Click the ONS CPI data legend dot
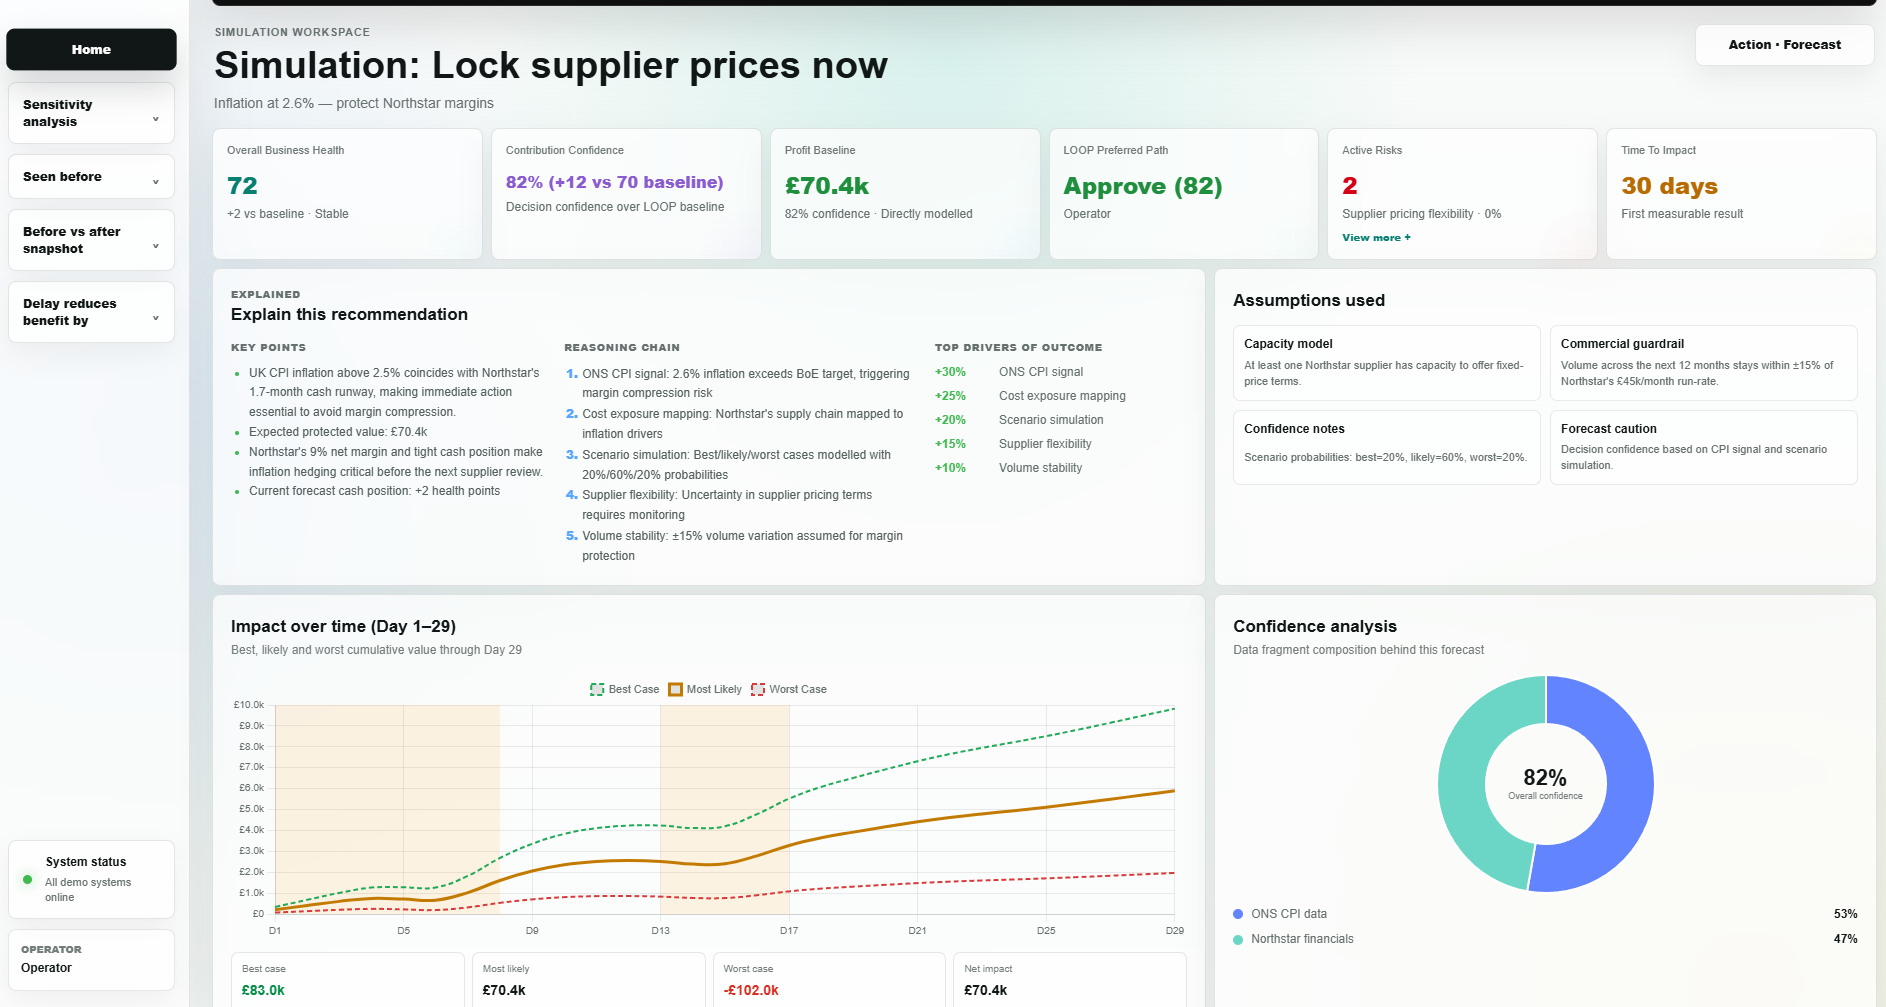This screenshot has height=1007, width=1886. pyautogui.click(x=1238, y=914)
